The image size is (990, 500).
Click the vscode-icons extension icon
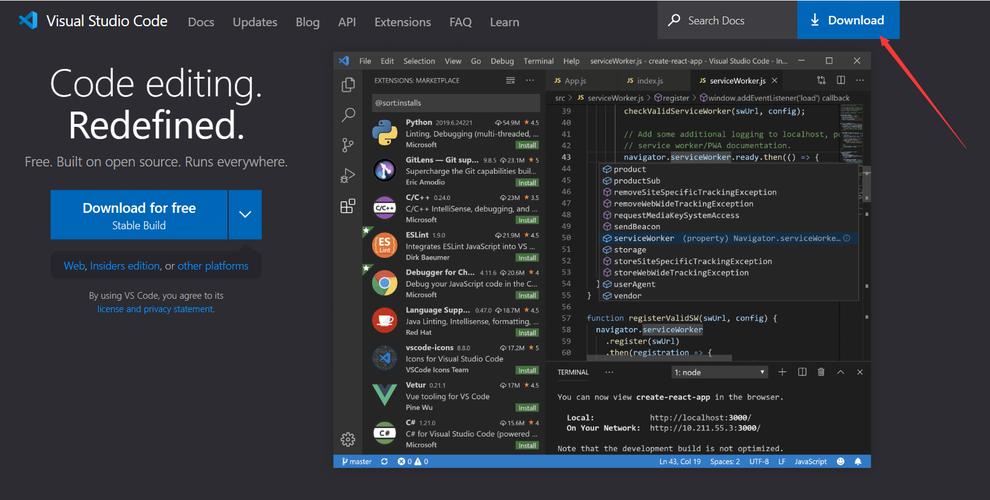[x=385, y=358]
